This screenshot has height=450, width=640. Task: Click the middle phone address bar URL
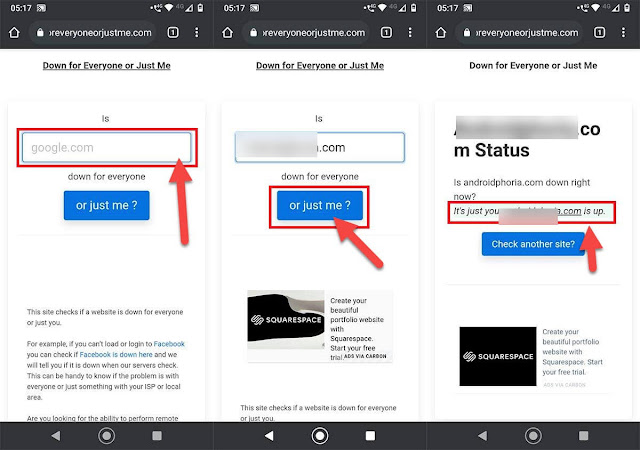[313, 33]
